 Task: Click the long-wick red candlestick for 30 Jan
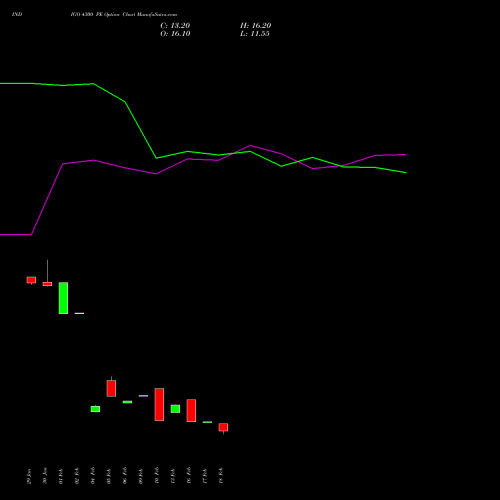47,284
